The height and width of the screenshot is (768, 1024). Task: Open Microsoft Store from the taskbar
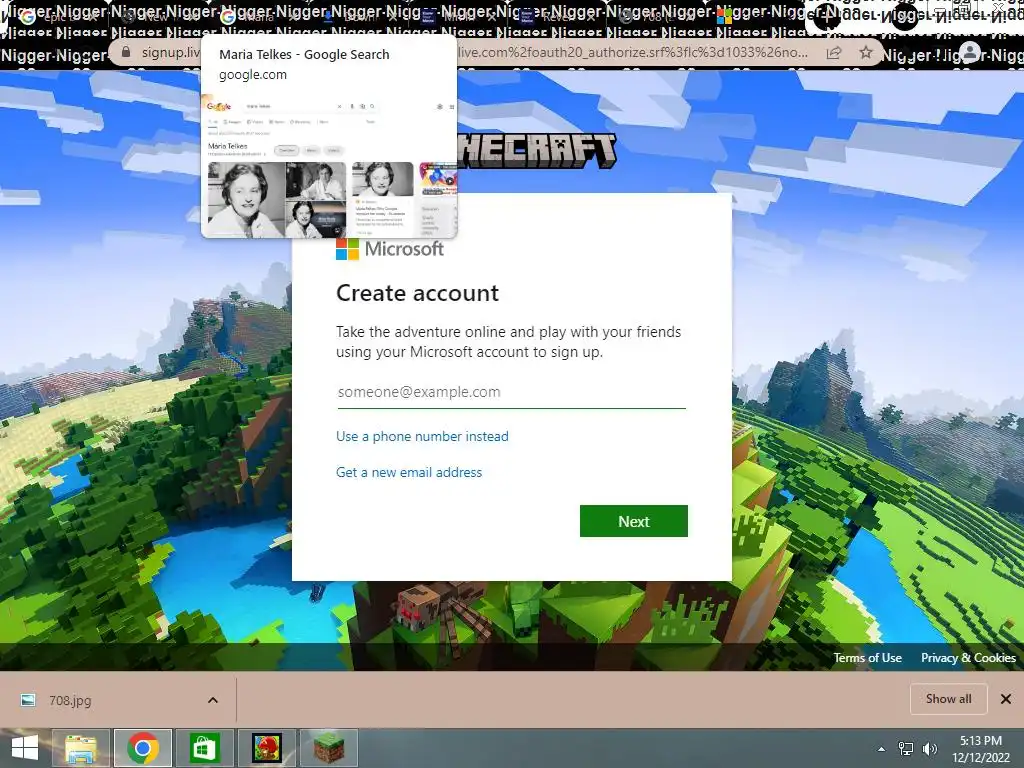[x=204, y=748]
